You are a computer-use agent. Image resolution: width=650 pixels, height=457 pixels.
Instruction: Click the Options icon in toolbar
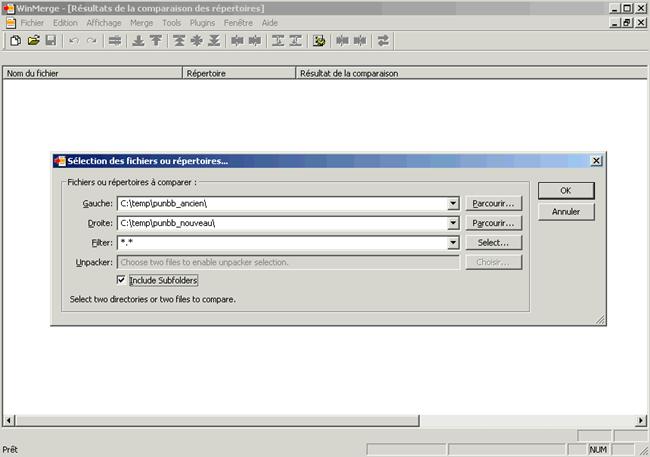point(319,41)
